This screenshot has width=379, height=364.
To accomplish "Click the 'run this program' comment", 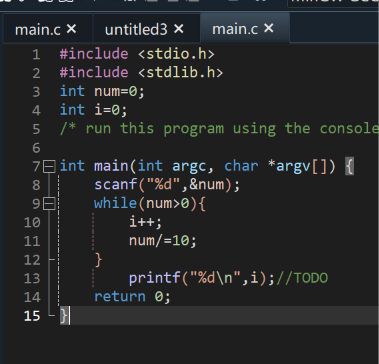I will pos(219,129).
